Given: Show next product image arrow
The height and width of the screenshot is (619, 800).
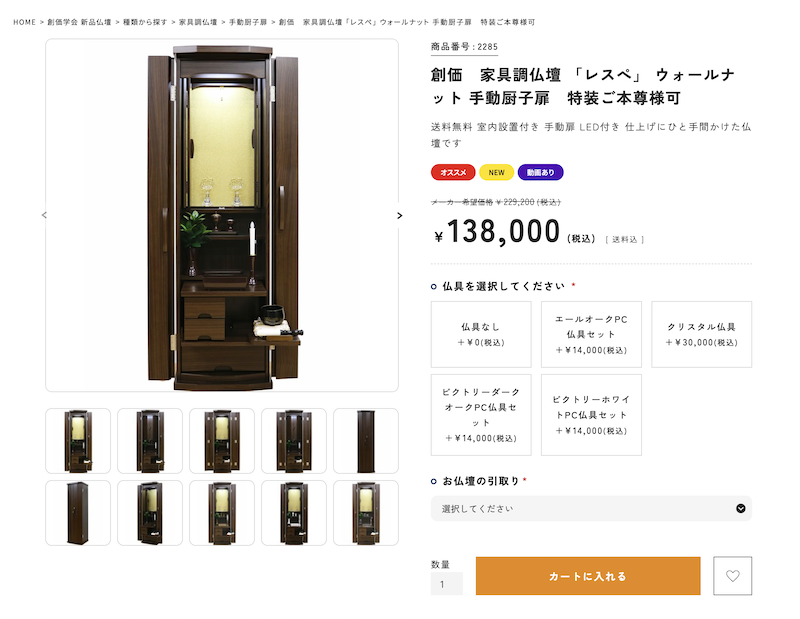Looking at the screenshot, I should (399, 215).
